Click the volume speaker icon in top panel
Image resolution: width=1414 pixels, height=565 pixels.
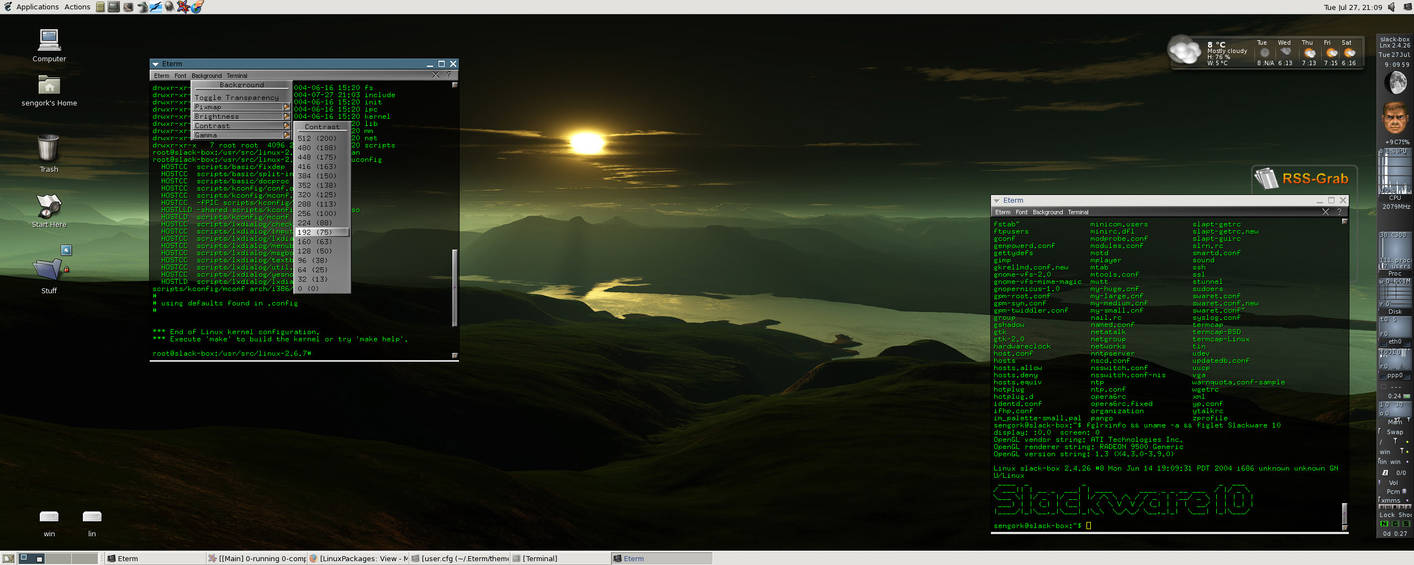1391,7
